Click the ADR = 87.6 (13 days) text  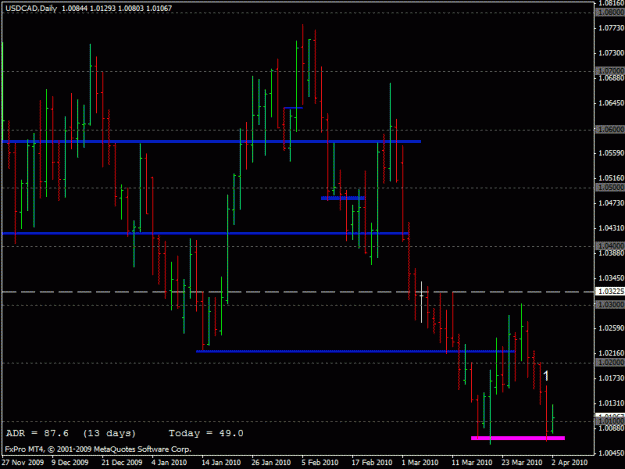pyautogui.click(x=71, y=433)
